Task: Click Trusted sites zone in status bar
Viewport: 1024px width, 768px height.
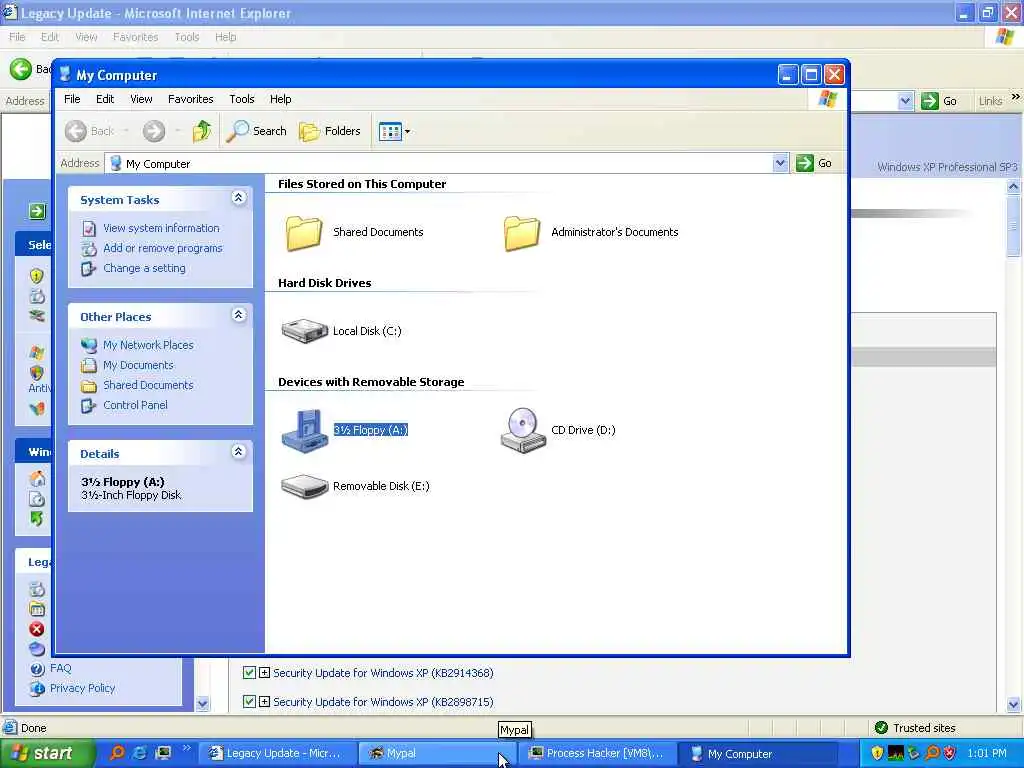Action: [x=916, y=728]
